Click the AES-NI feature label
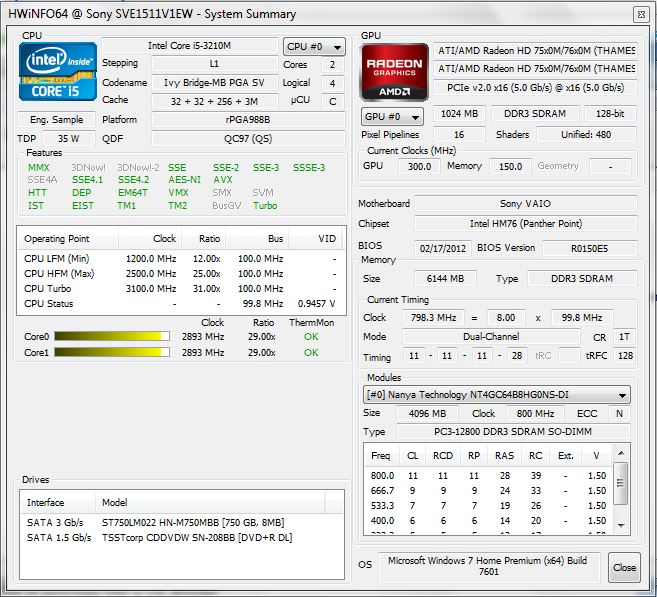 (185, 180)
